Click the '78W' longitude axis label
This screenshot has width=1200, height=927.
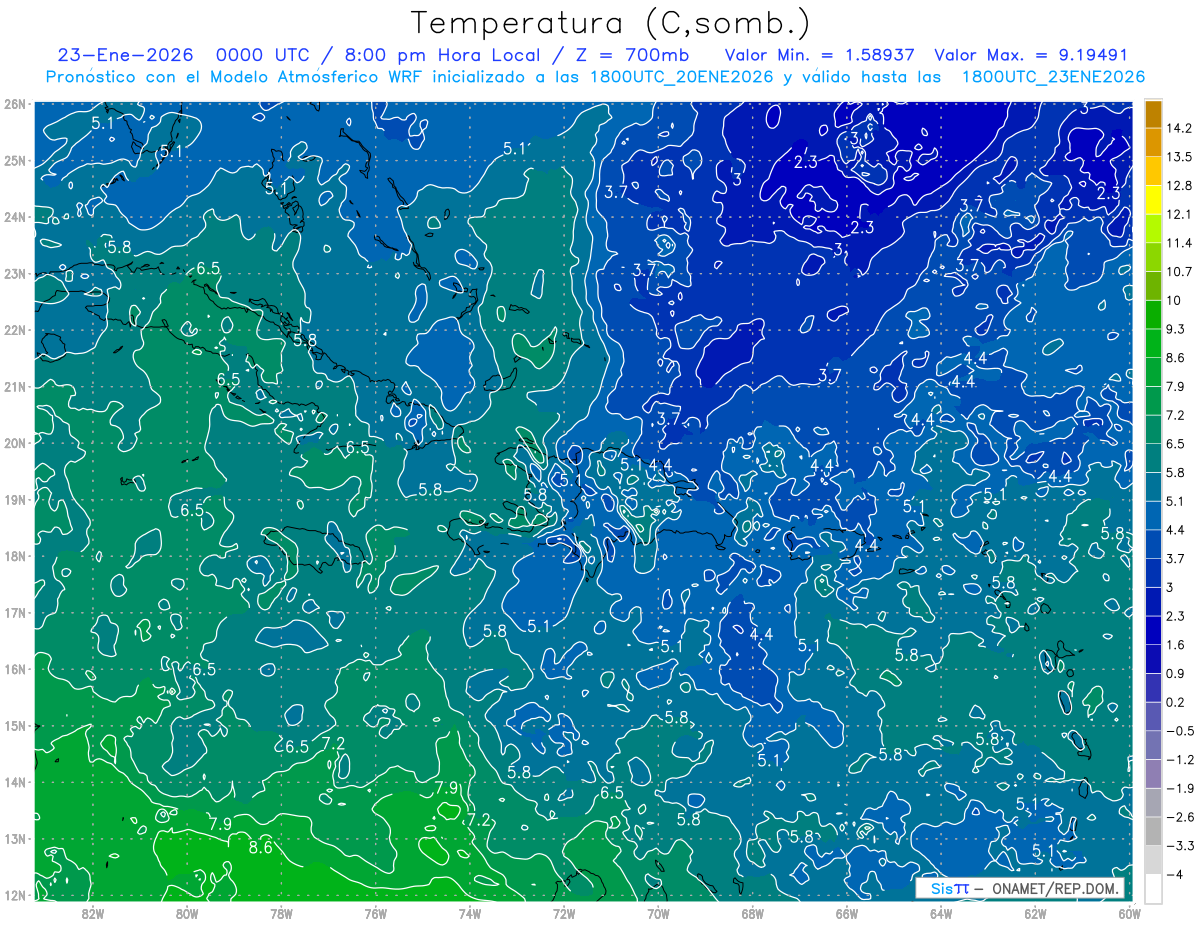[281, 913]
